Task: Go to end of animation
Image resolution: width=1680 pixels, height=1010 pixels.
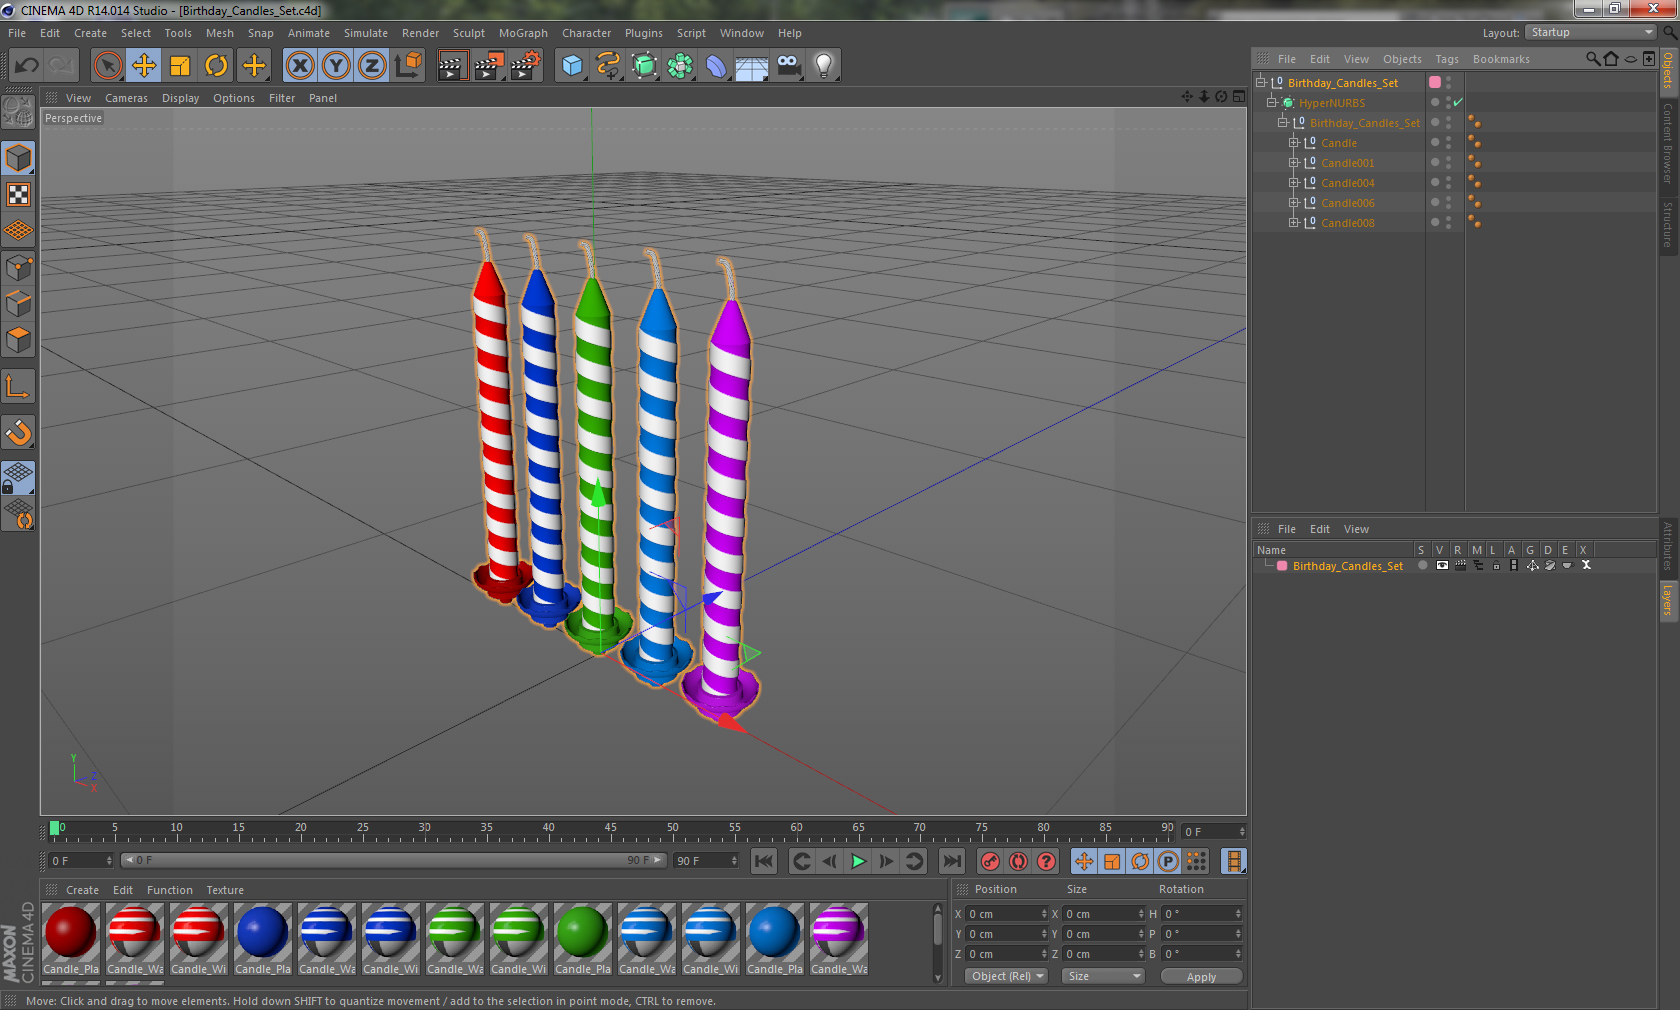Action: [952, 861]
